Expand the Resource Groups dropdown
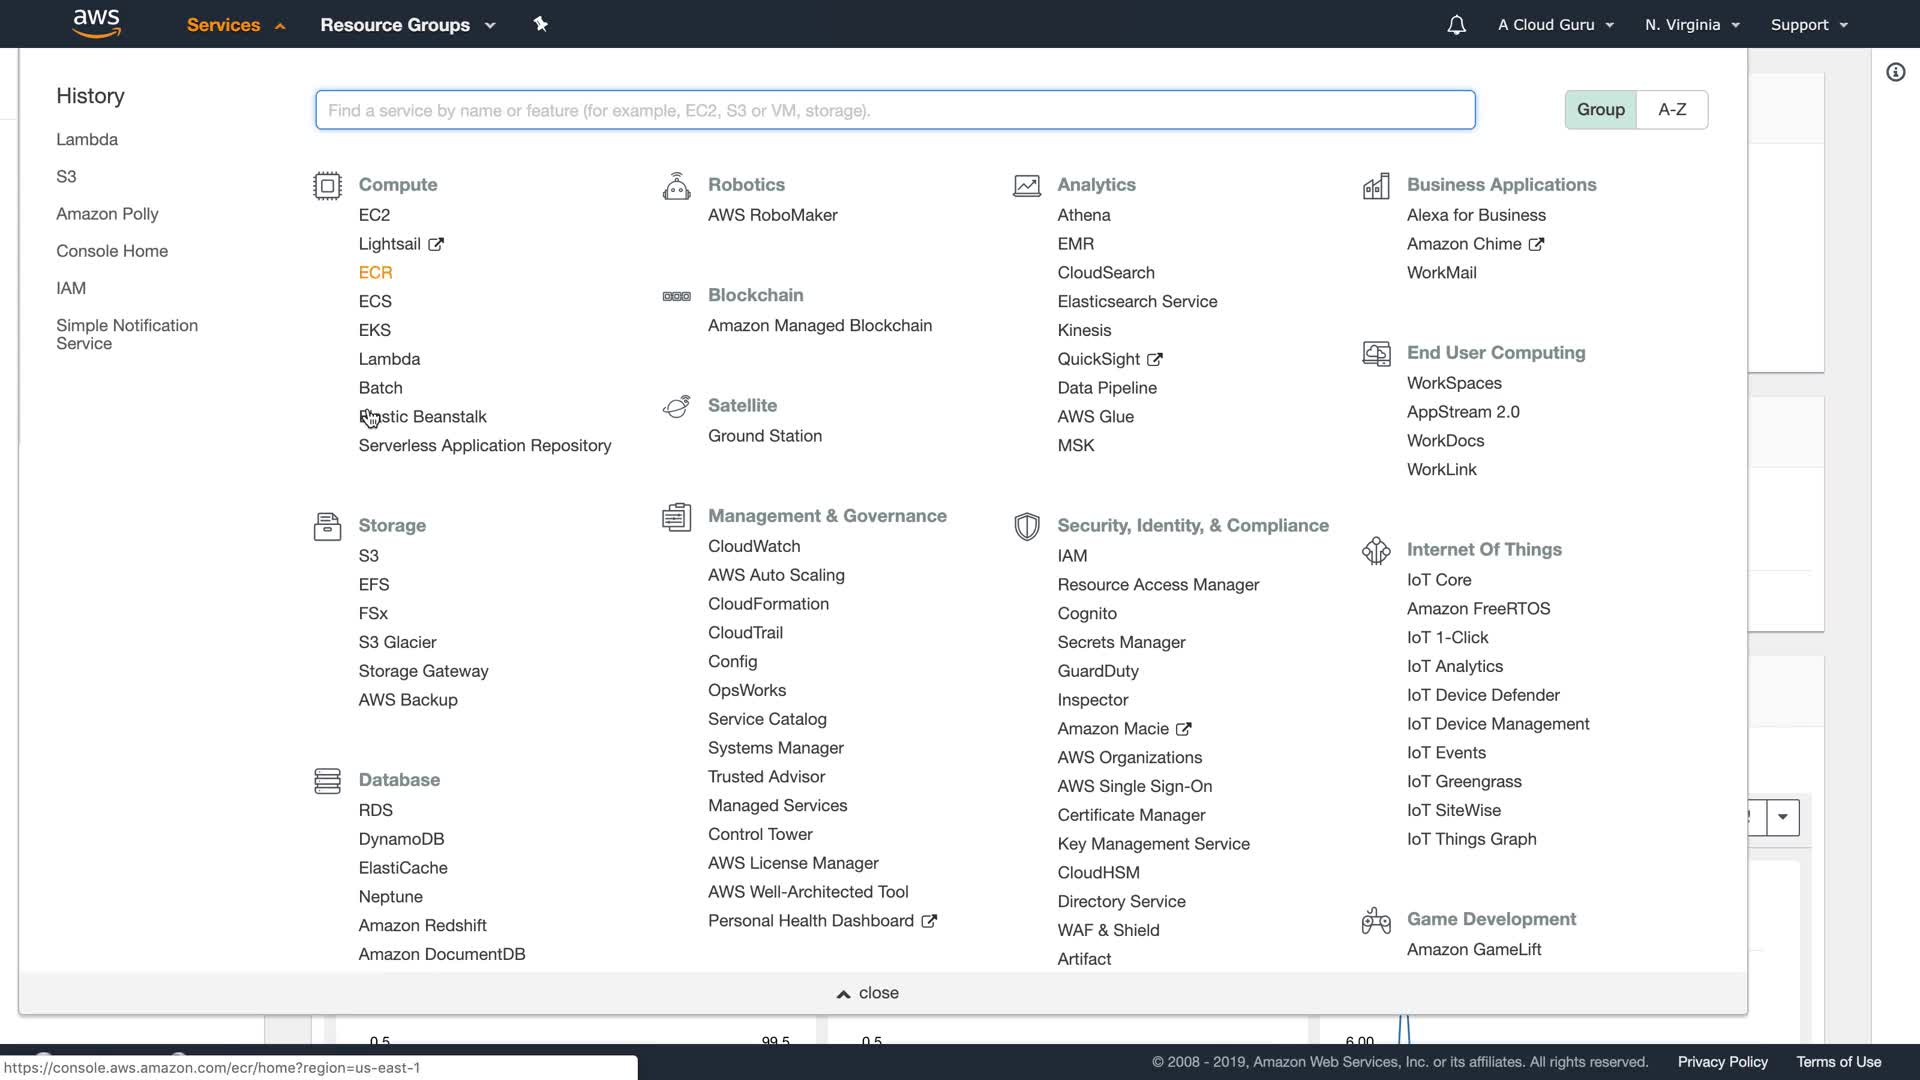 407,25
